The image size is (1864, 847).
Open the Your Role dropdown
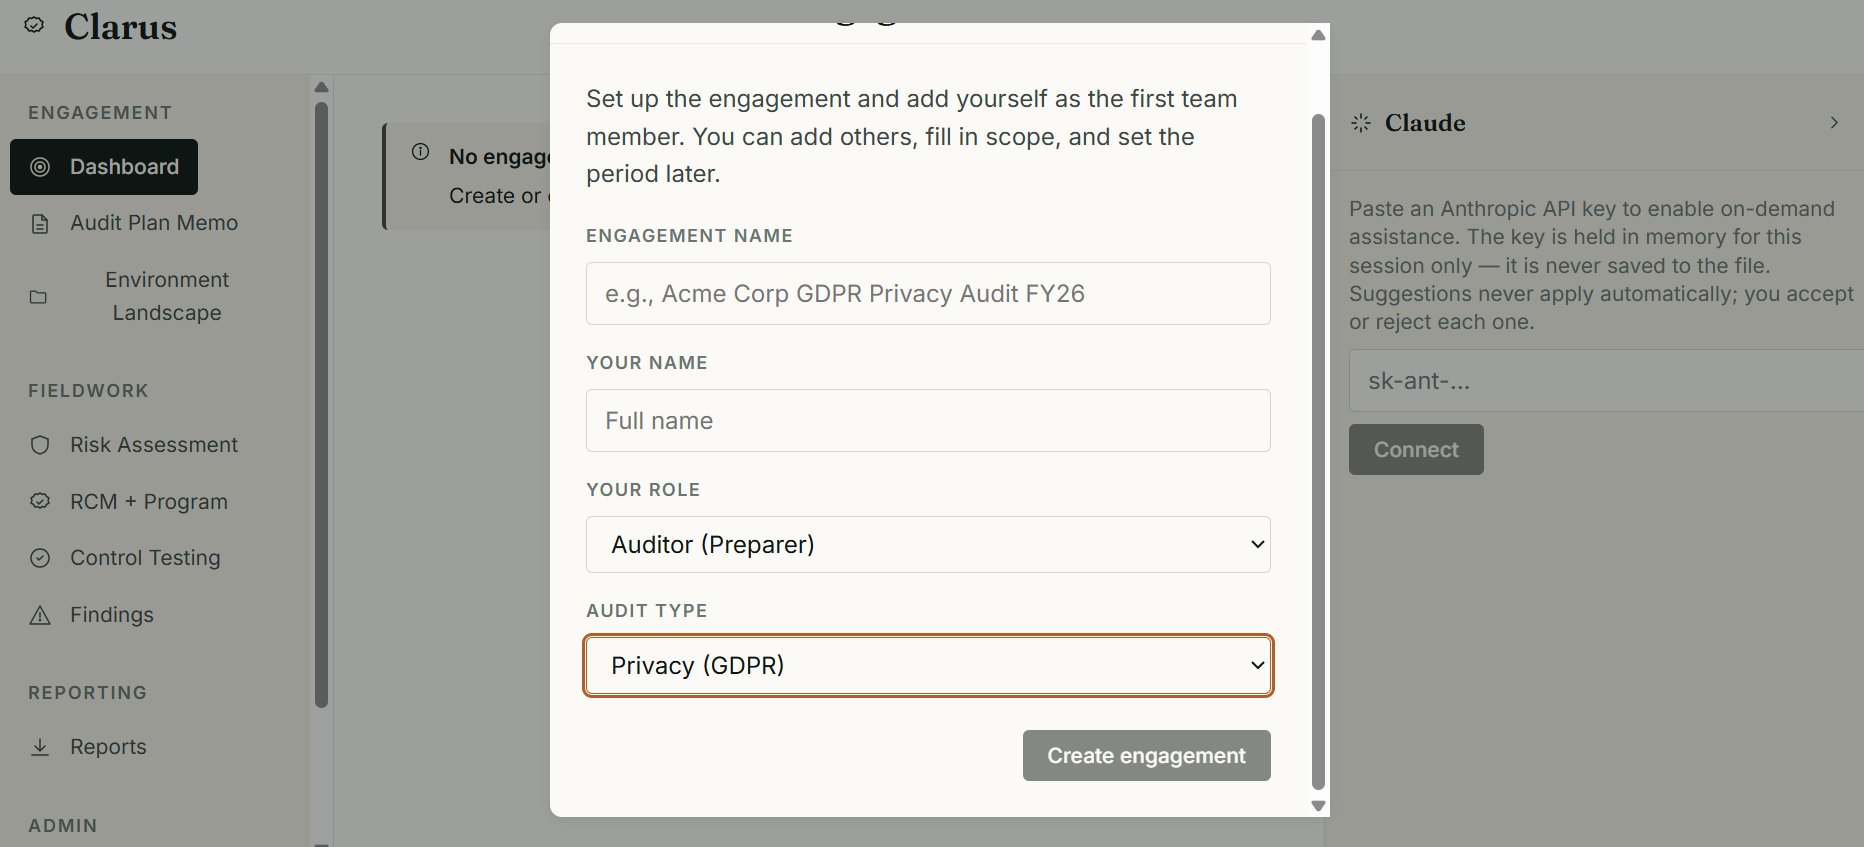928,545
